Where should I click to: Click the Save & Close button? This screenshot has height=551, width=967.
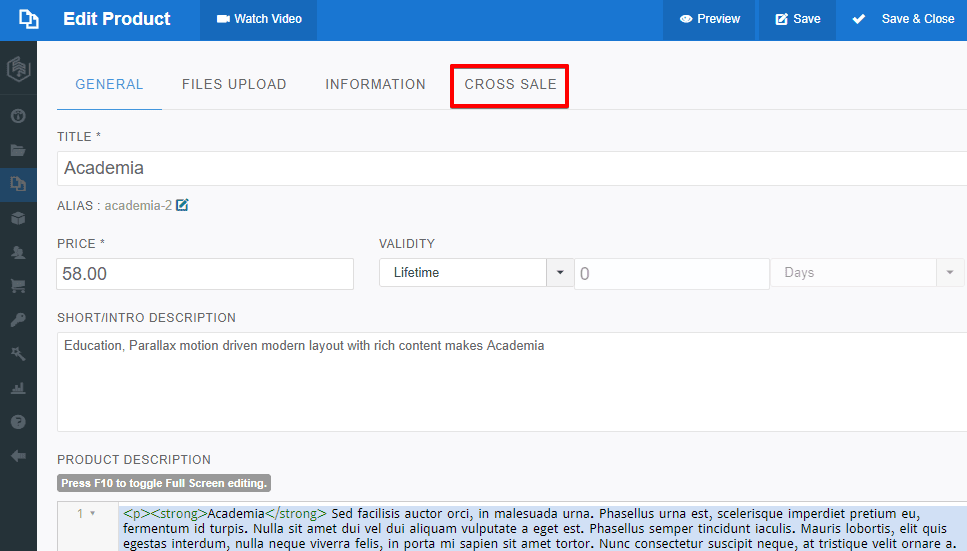[x=903, y=19]
